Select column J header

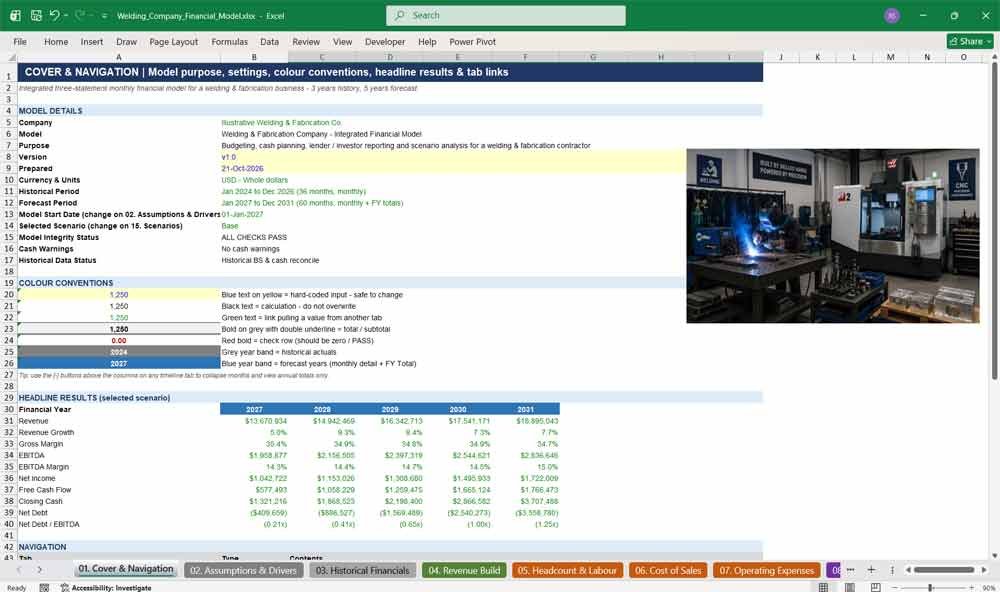(781, 57)
